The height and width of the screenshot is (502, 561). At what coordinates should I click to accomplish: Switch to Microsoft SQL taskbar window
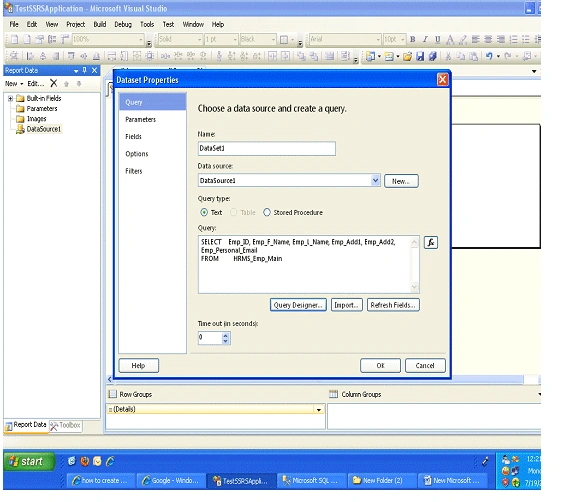[311, 481]
